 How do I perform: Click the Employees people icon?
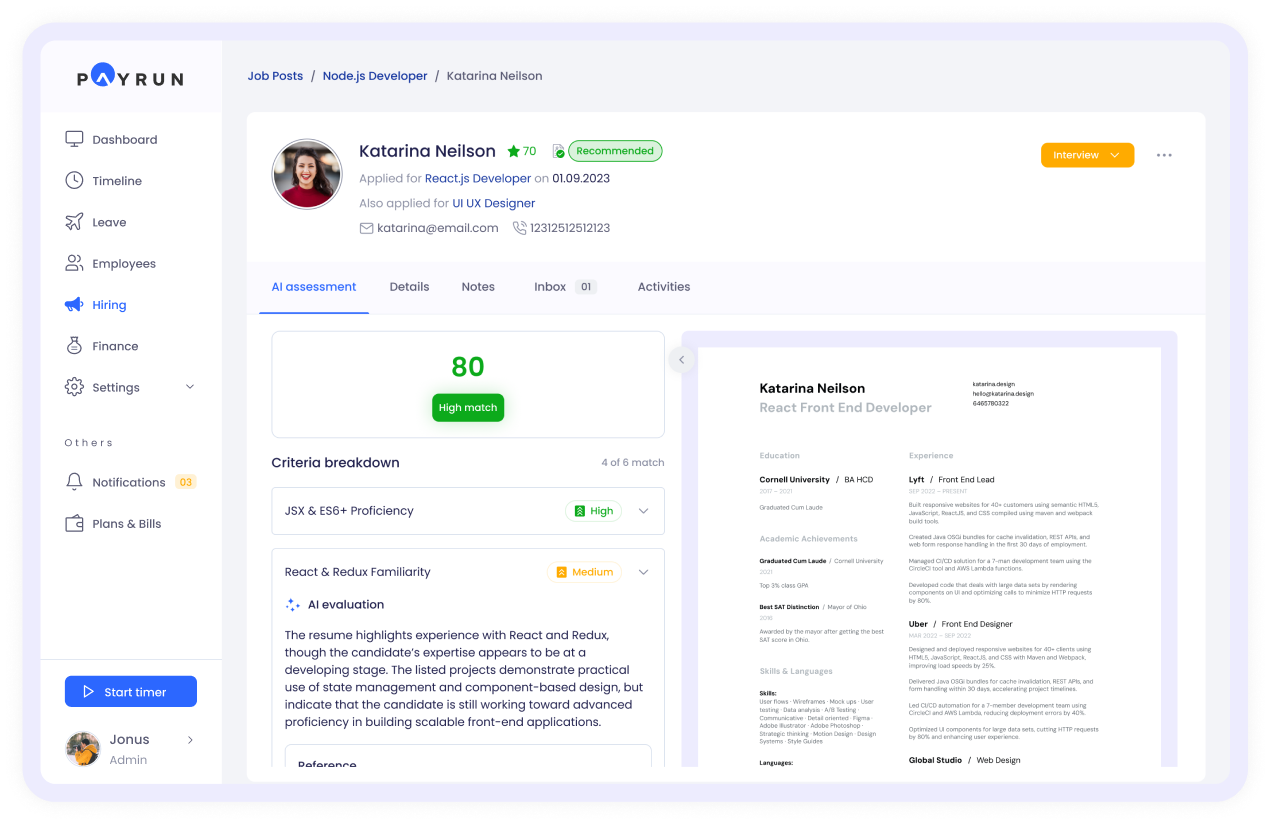coord(74,263)
